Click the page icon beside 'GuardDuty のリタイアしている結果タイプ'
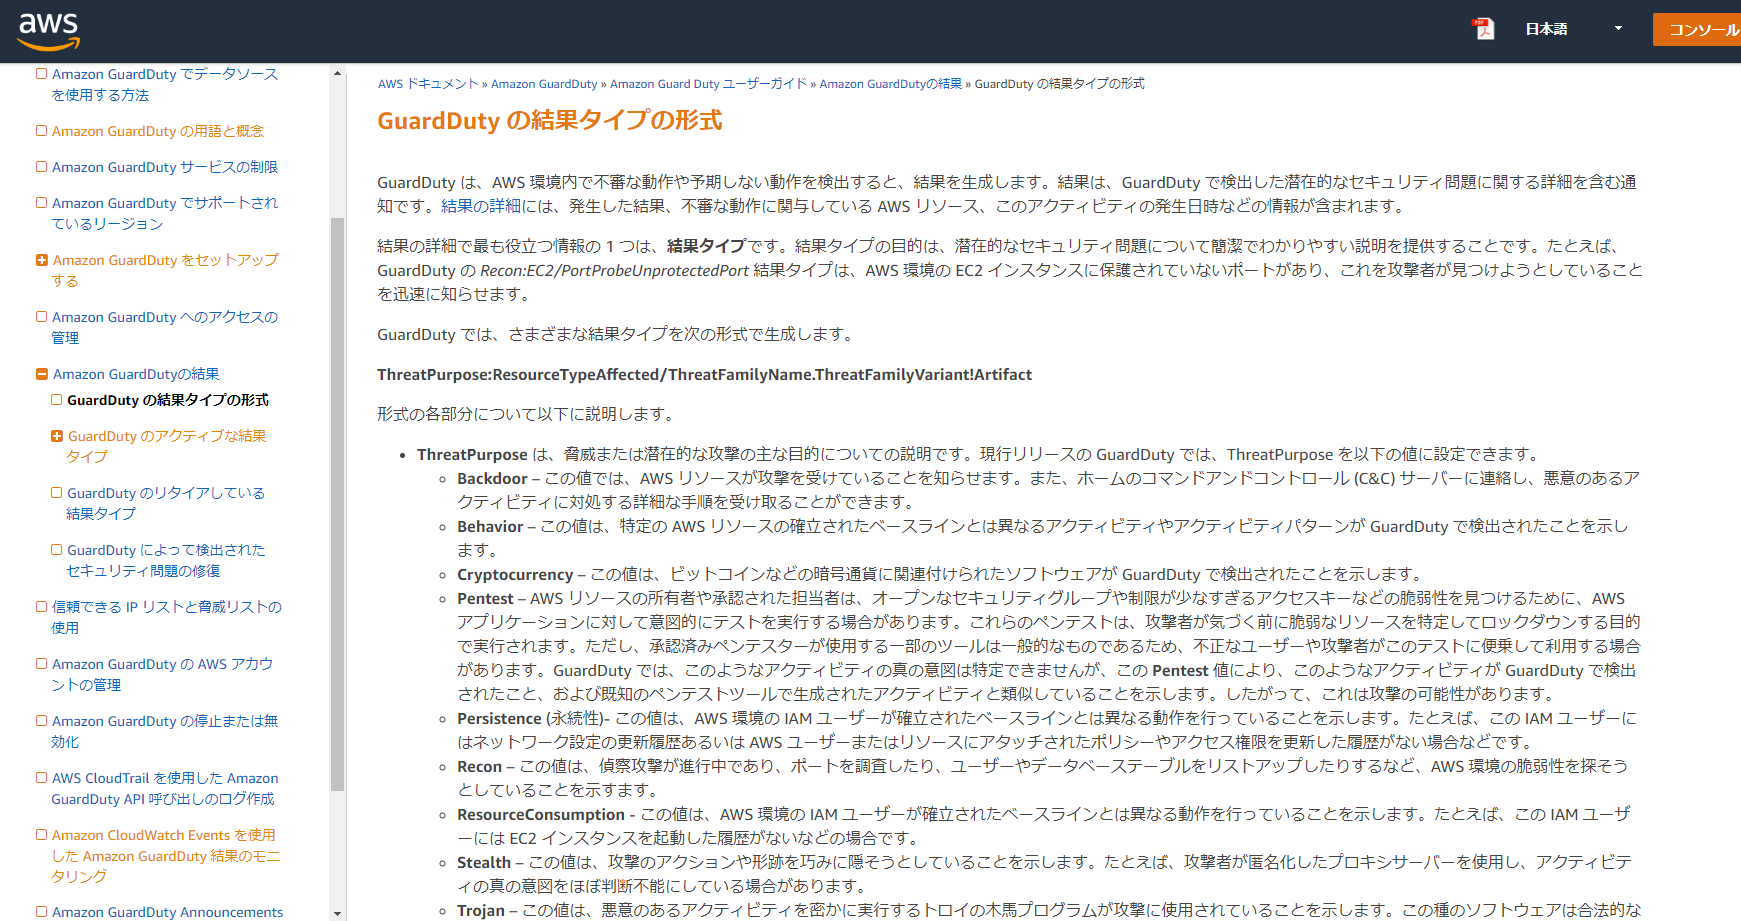 [x=57, y=493]
